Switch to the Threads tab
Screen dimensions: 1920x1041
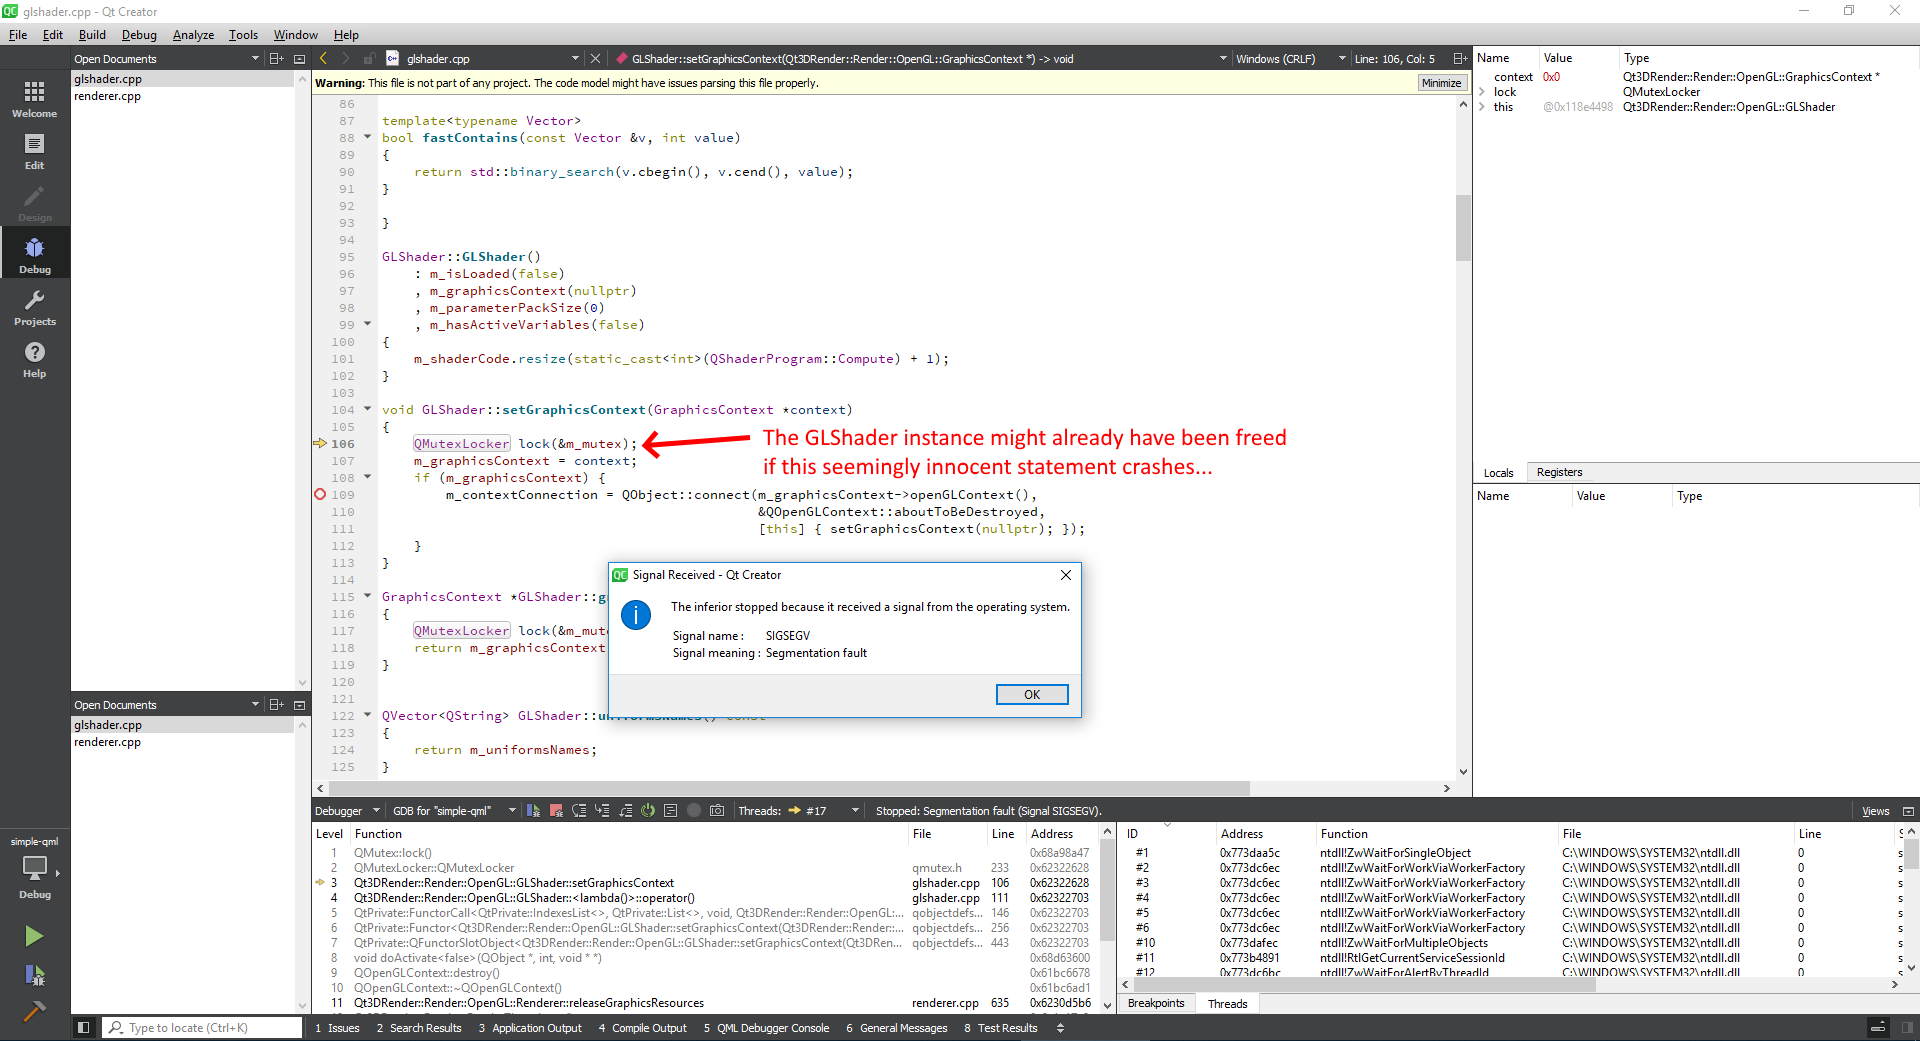[1227, 1004]
